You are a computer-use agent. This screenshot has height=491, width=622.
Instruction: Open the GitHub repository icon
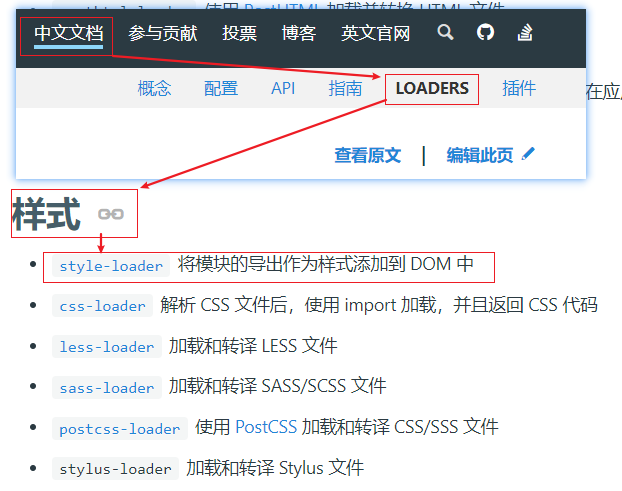(x=485, y=33)
